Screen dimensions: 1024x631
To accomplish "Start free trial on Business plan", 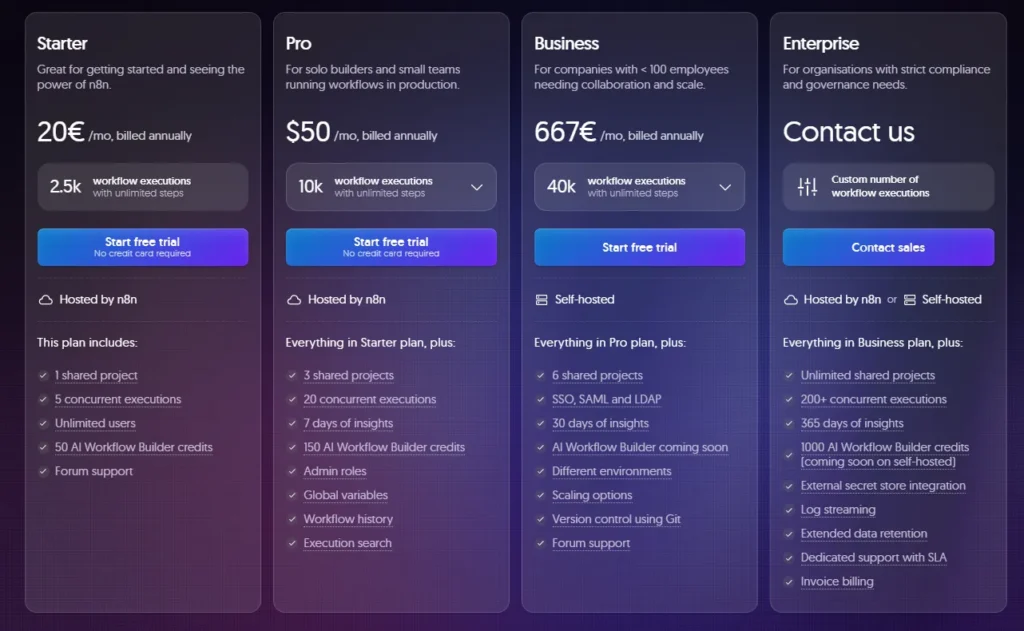I will pyautogui.click(x=639, y=247).
